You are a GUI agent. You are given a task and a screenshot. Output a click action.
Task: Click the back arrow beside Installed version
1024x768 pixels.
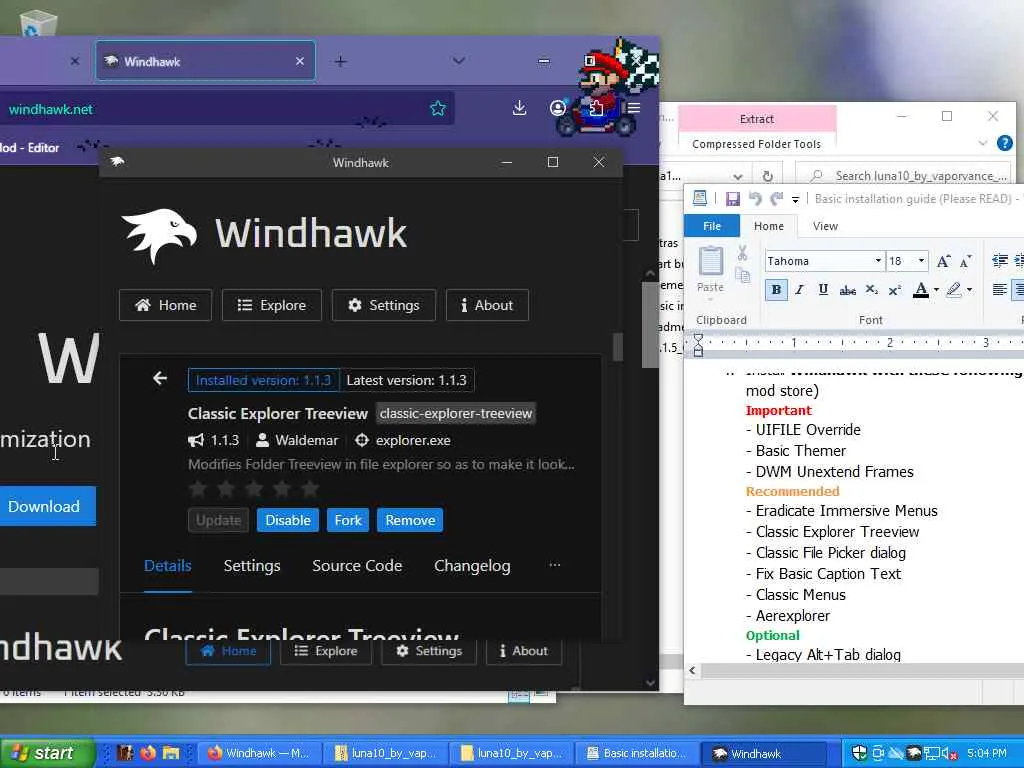pos(160,378)
